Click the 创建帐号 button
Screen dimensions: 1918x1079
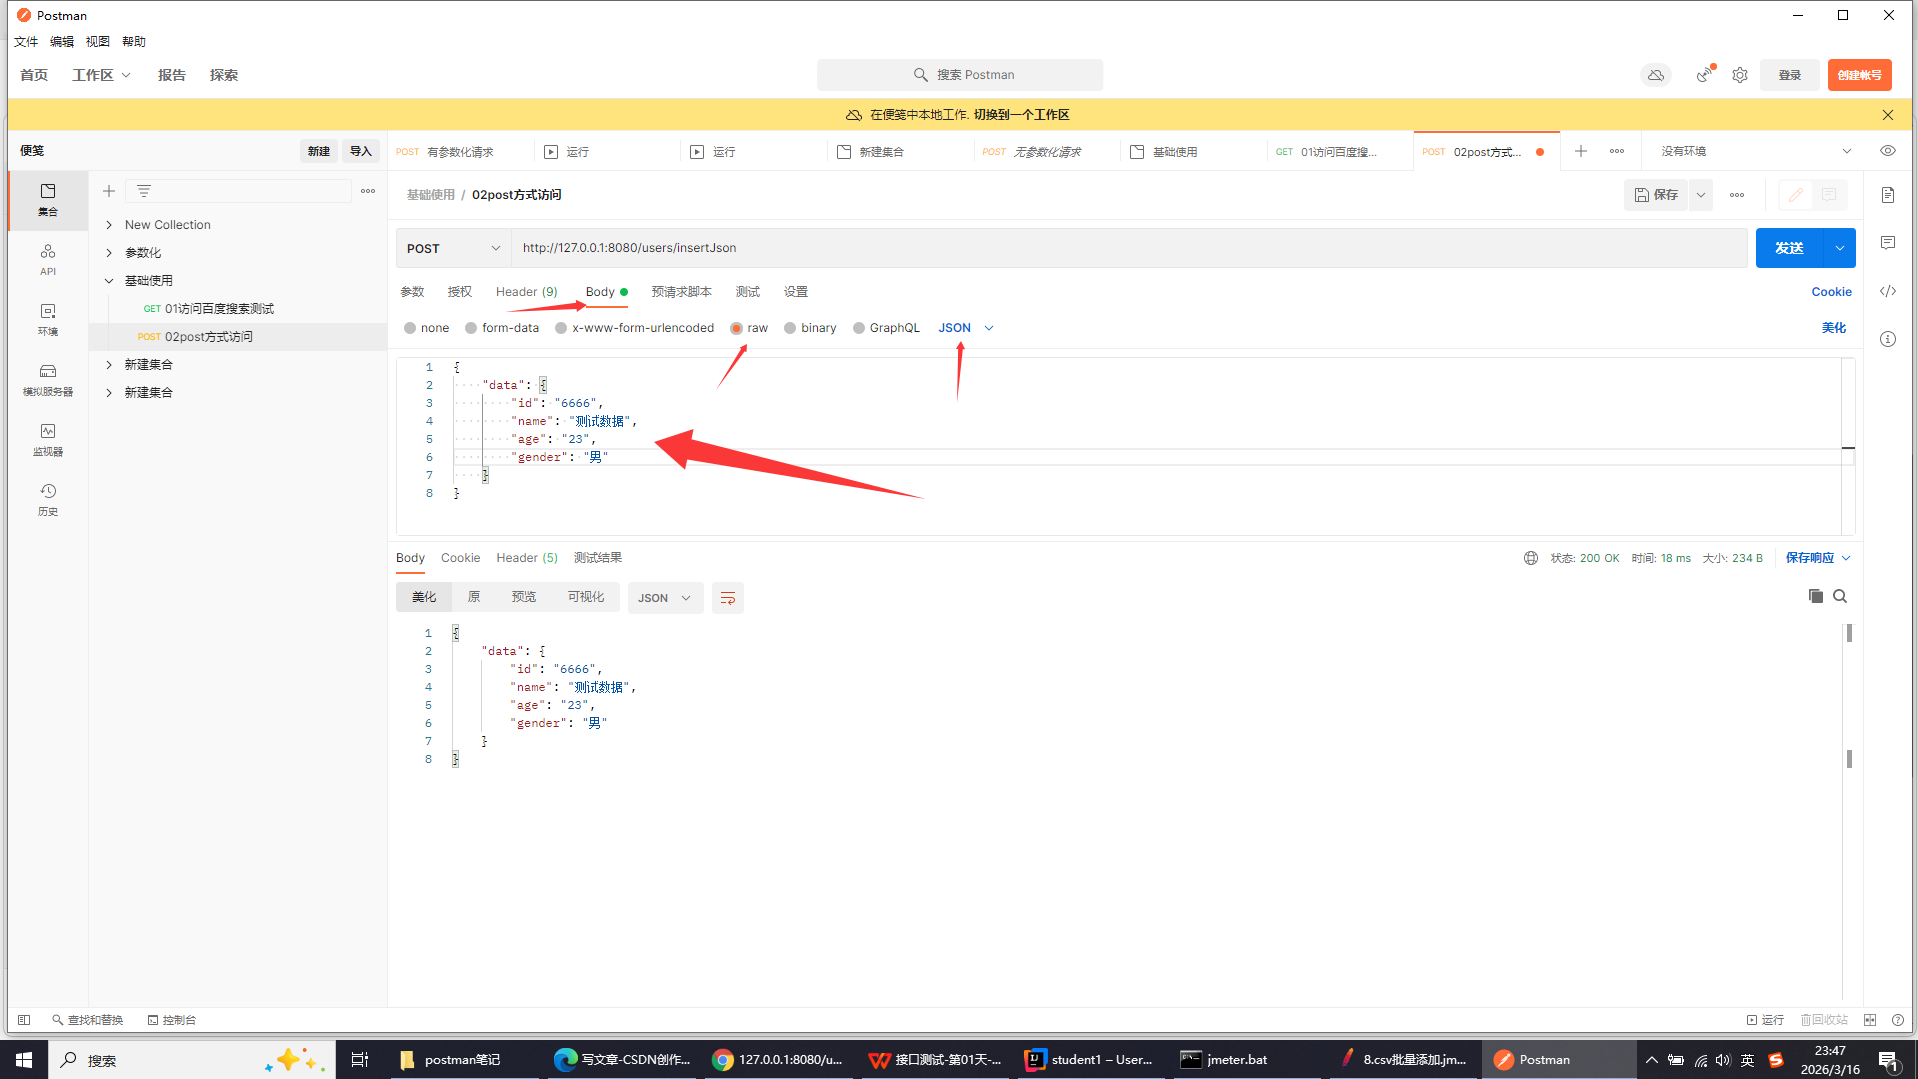click(x=1860, y=75)
